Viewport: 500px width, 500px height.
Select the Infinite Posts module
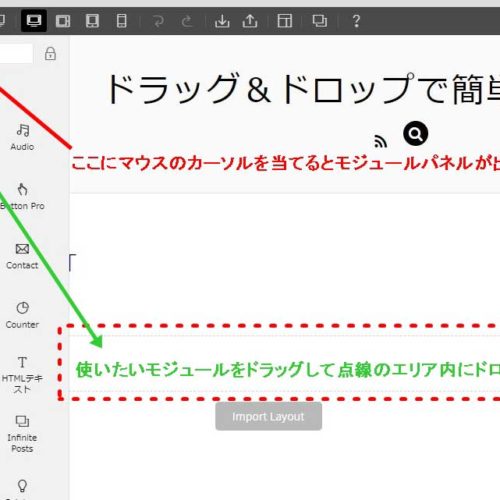(x=22, y=434)
